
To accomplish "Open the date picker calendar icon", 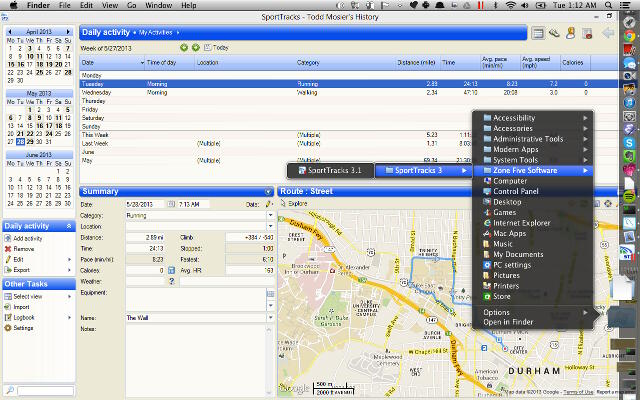I will (x=171, y=204).
